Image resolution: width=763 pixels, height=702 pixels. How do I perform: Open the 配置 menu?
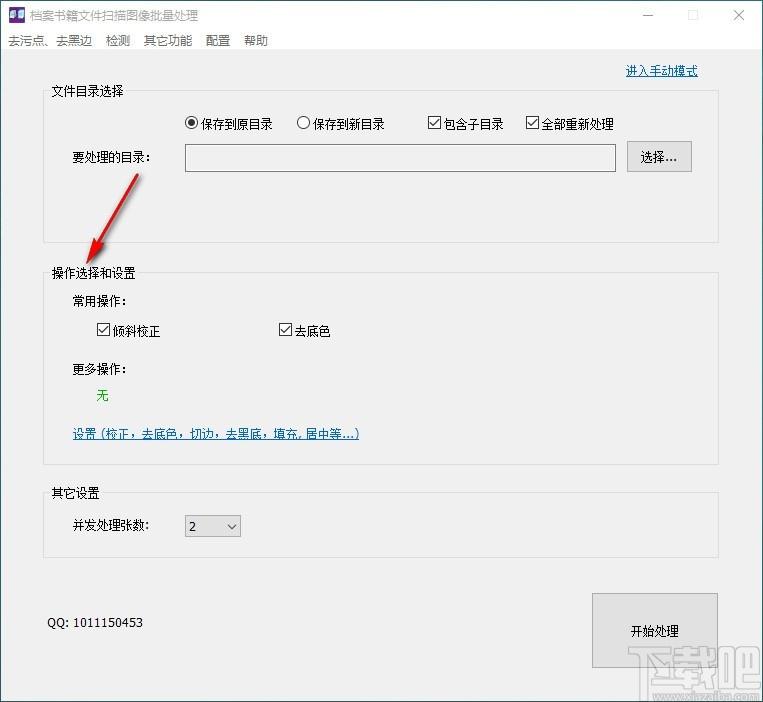[x=218, y=40]
